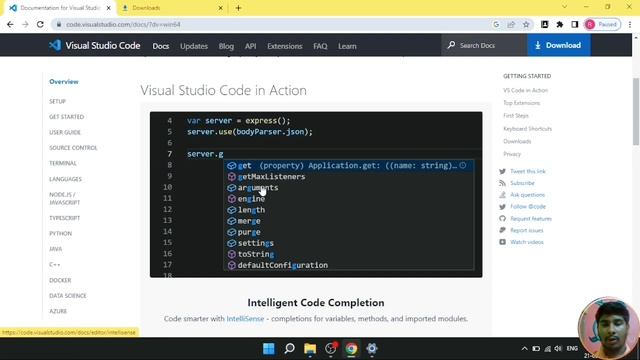Open the Updates navigation item
The height and width of the screenshot is (360, 640).
(194, 46)
